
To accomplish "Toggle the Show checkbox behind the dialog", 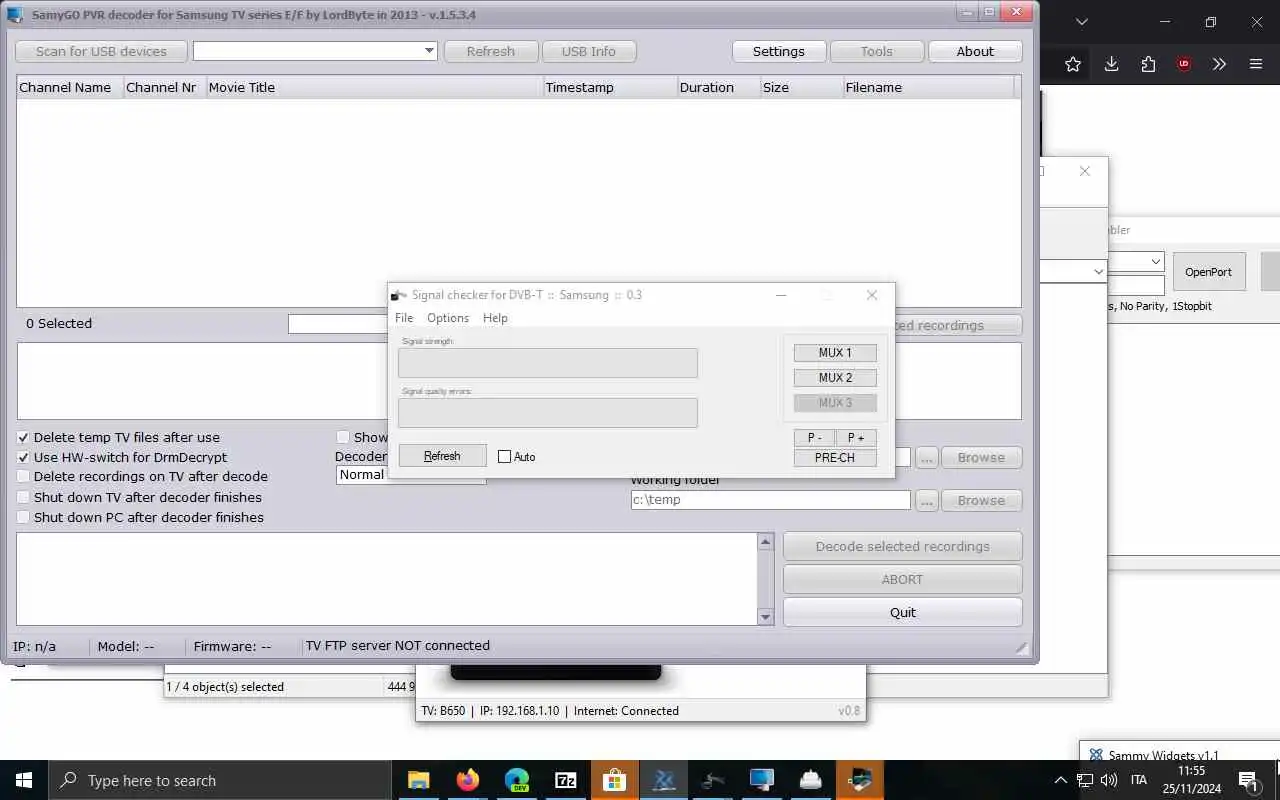I will point(343,437).
